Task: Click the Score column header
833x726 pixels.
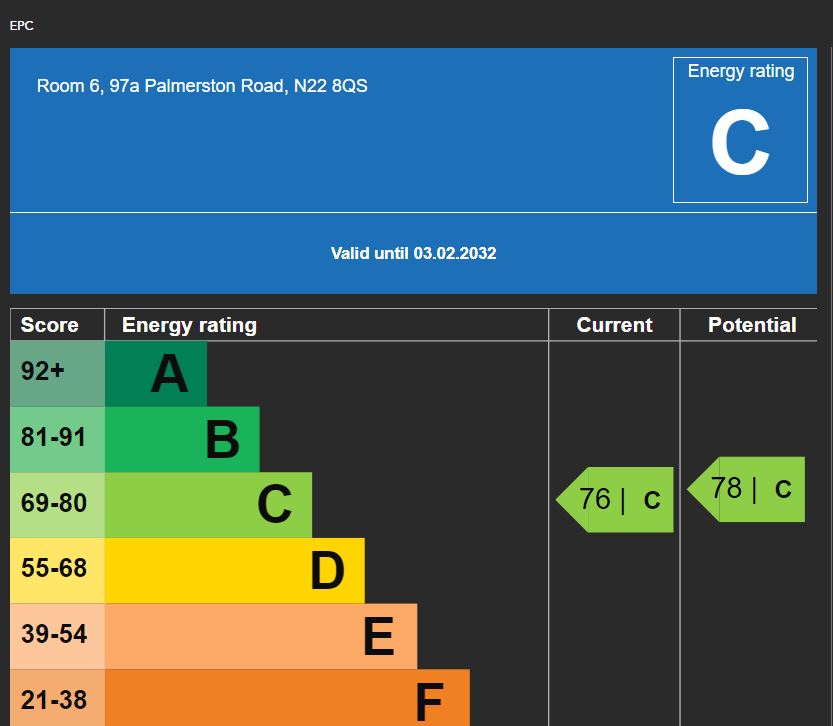Action: [50, 325]
